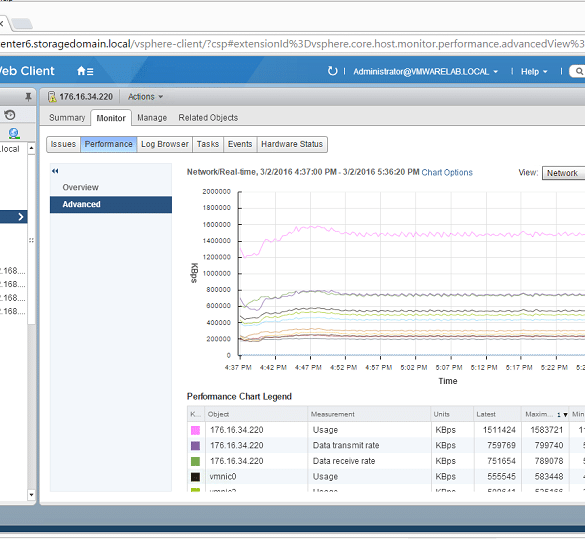This screenshot has width=585, height=539.
Task: Open the View Network dropdown
Action: (x=563, y=173)
